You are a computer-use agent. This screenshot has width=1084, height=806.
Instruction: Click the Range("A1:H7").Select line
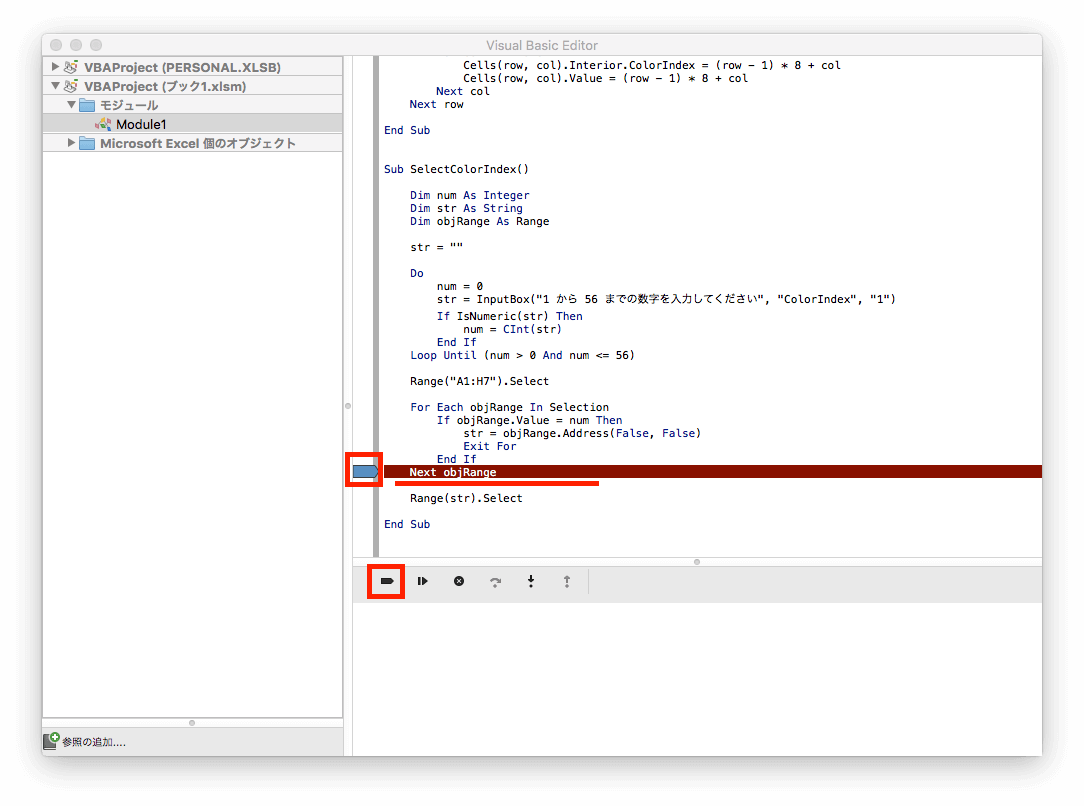click(479, 382)
